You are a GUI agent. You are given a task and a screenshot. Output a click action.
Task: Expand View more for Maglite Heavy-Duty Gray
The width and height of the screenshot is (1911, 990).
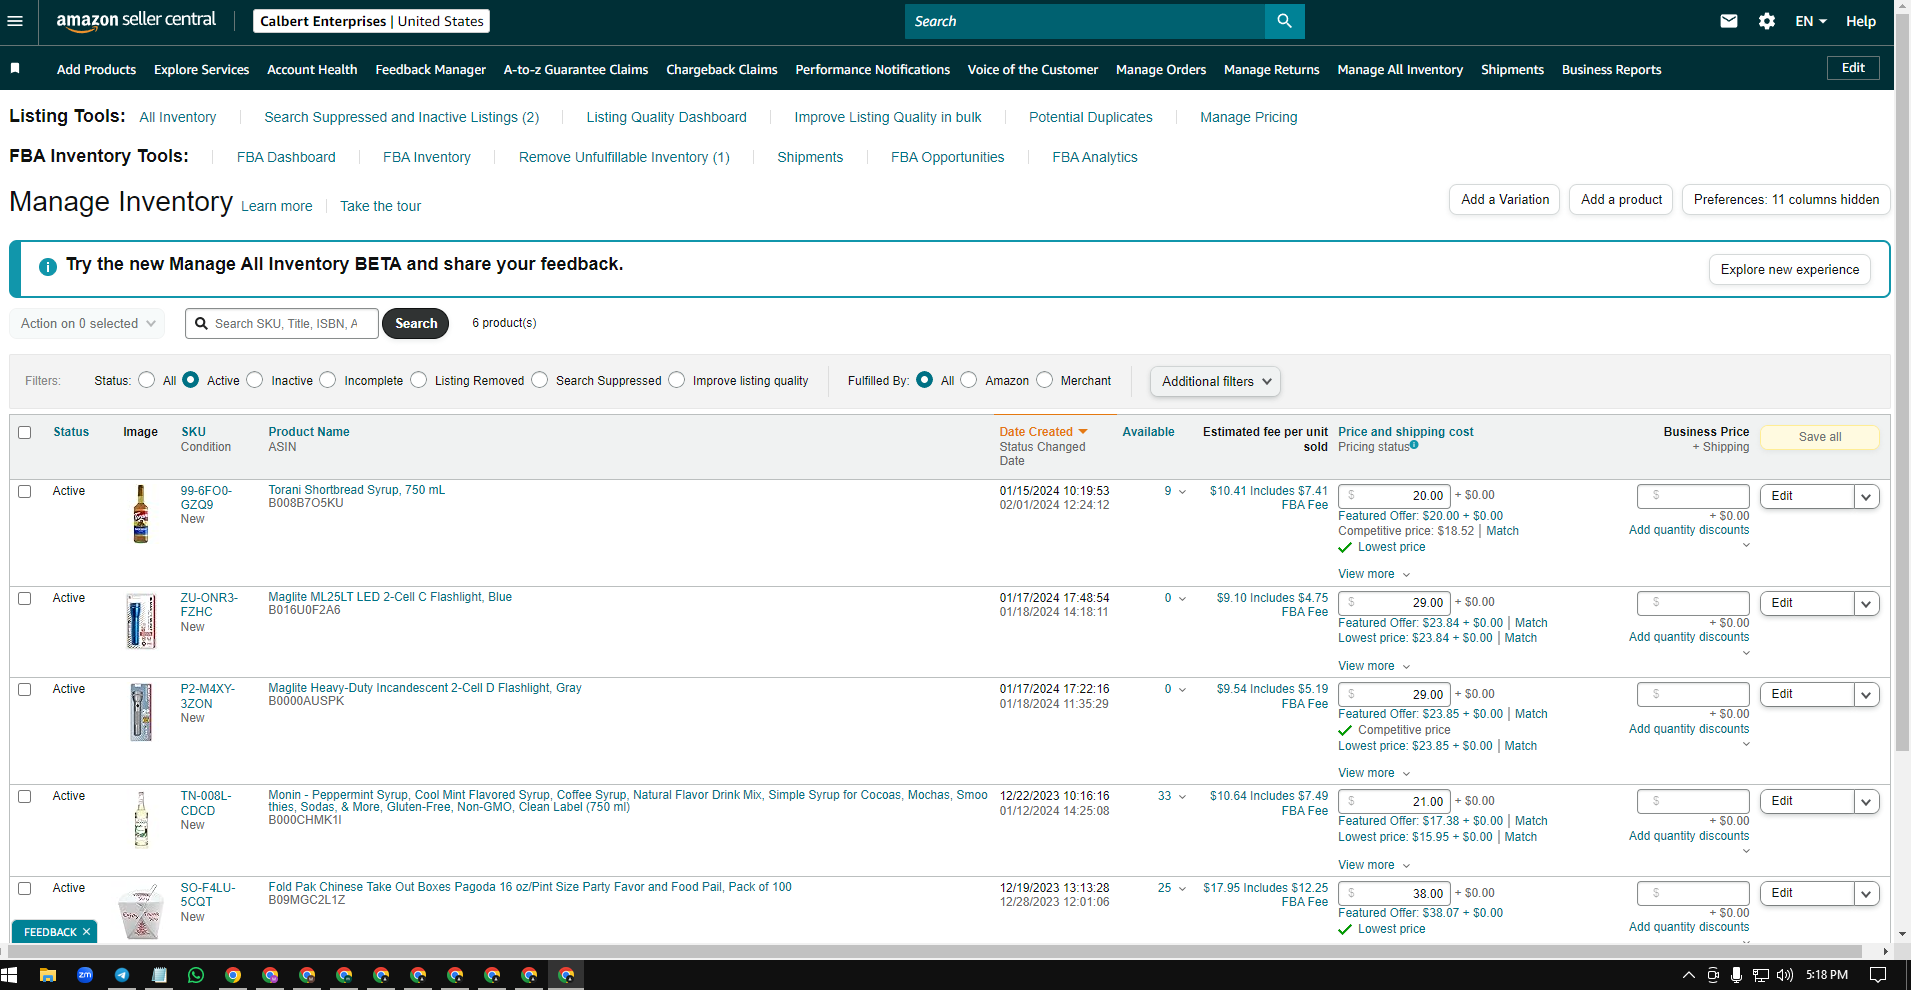pos(1374,773)
